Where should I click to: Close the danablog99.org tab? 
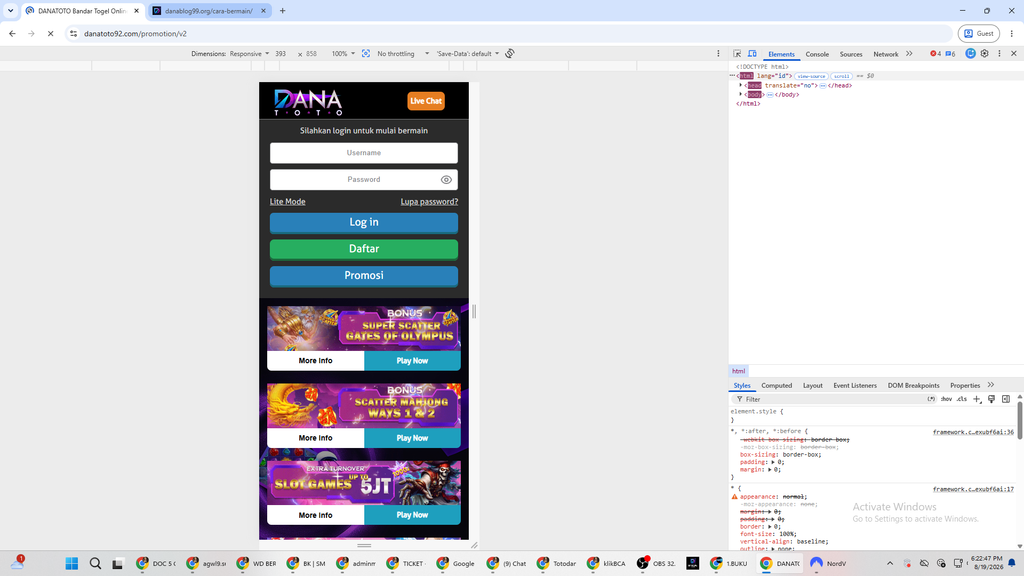pos(263,10)
